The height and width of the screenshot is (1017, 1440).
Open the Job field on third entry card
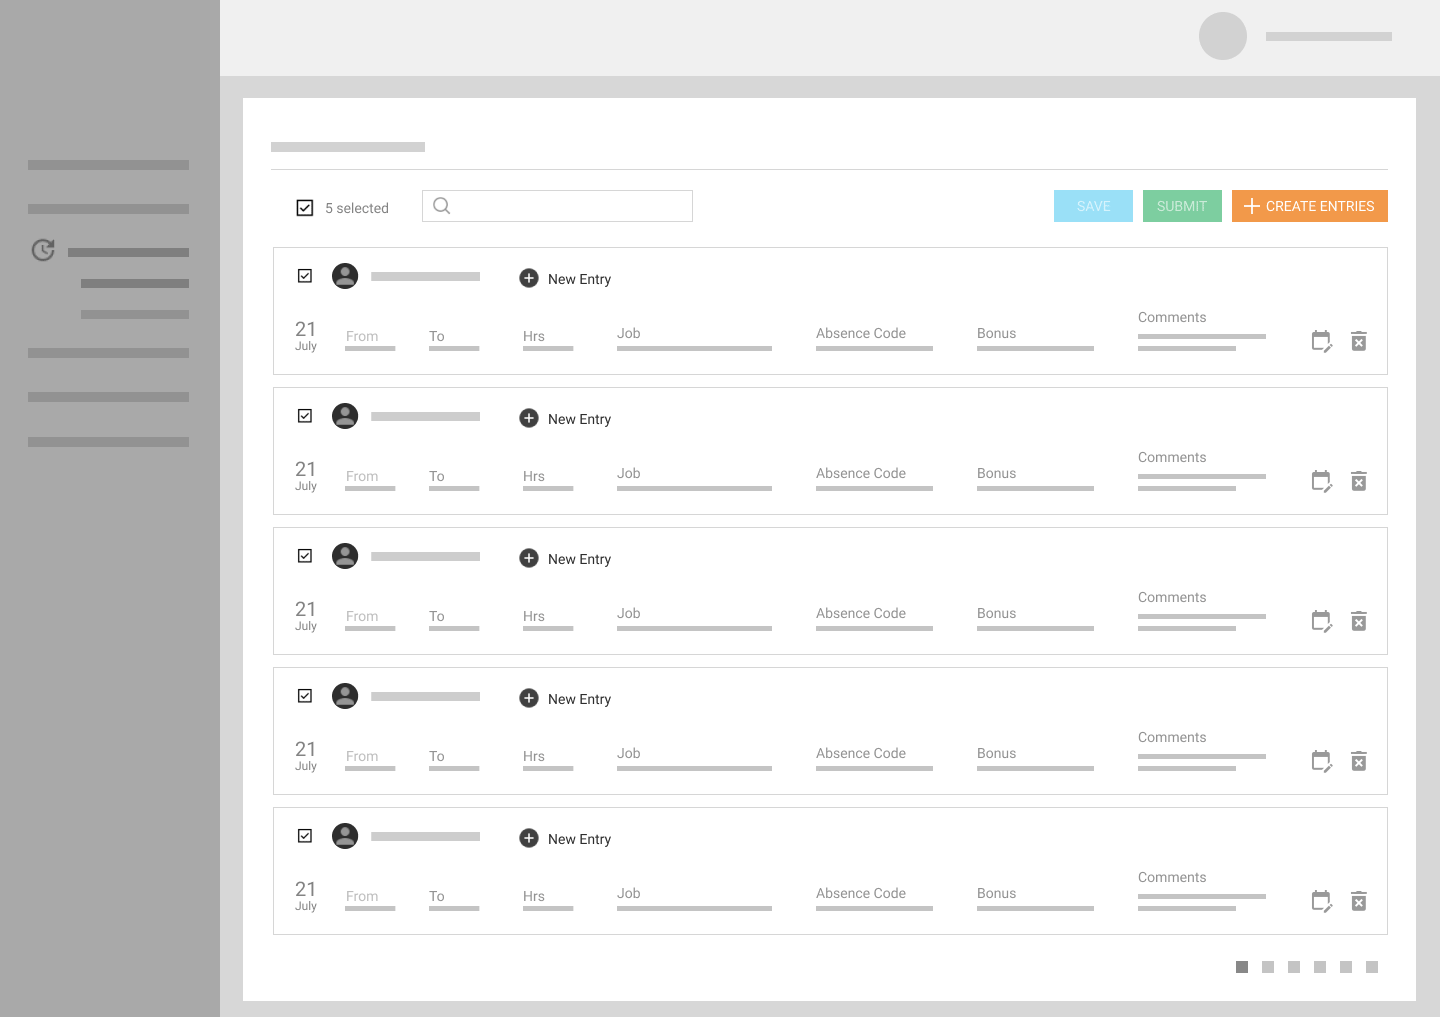pyautogui.click(x=694, y=618)
